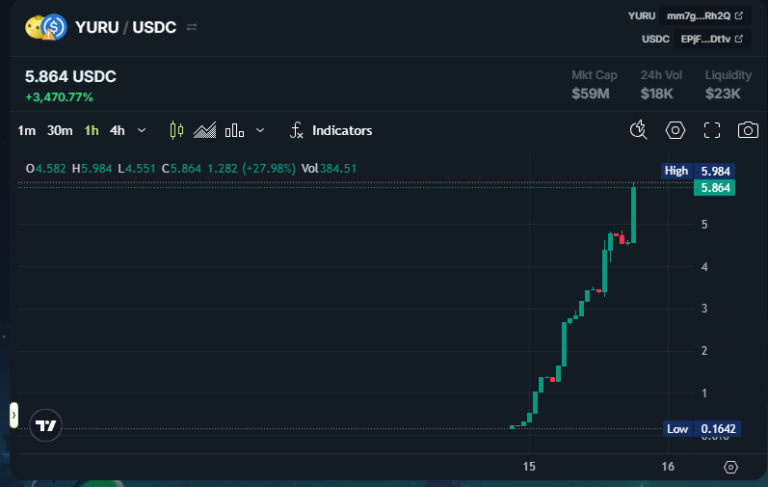768x487 pixels.
Task: Select the active 1h timeframe tab
Action: (91, 130)
